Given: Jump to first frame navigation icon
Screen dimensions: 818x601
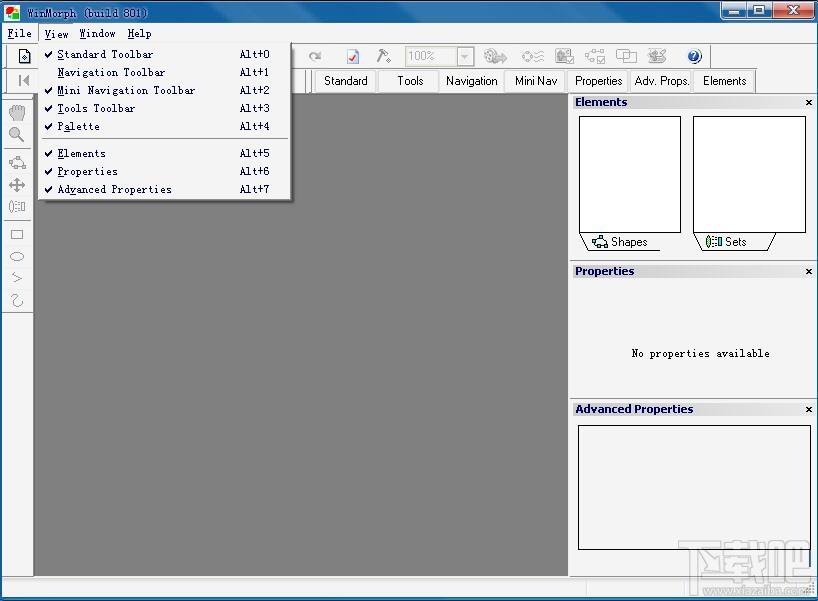Looking at the screenshot, I should tap(24, 80).
